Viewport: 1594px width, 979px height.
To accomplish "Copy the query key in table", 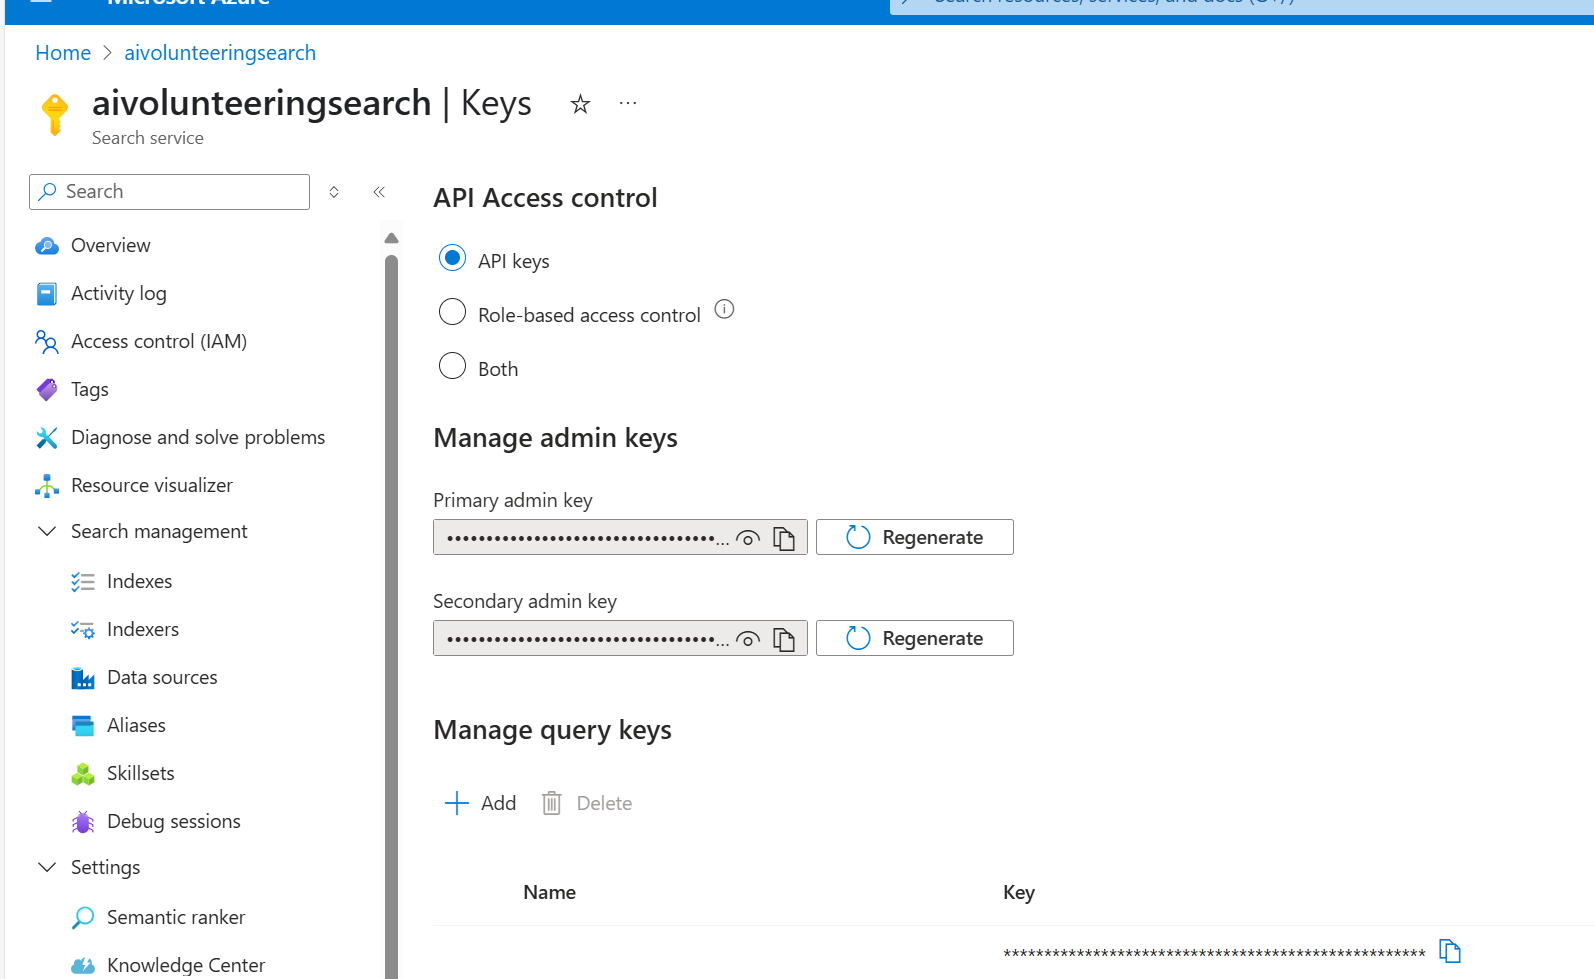I will (x=1450, y=951).
